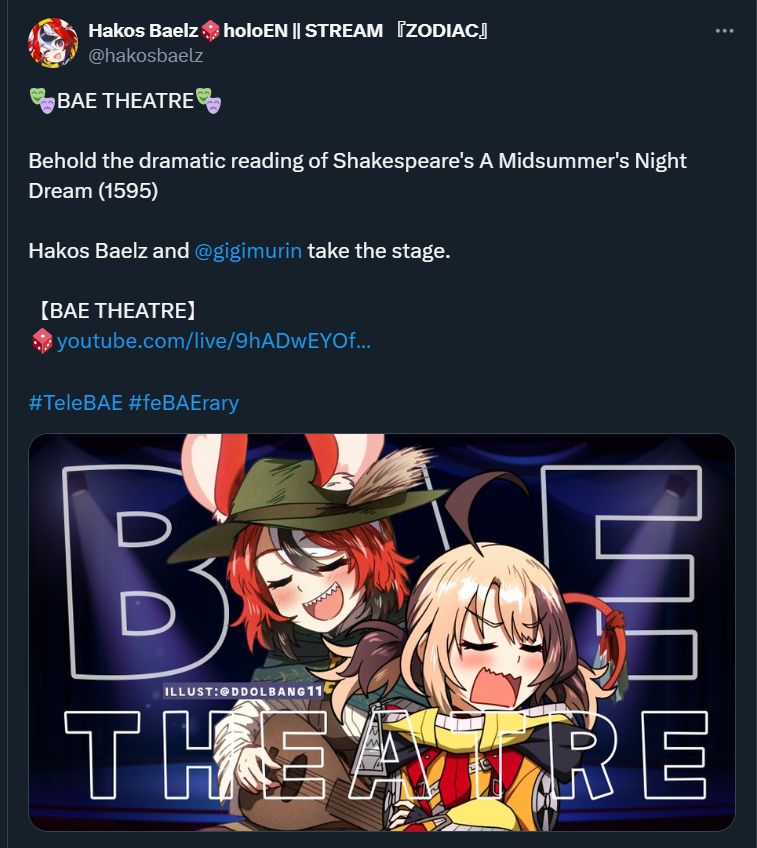
Task: Click the 【BAE THEATRE】 bracketed title line
Action: click(117, 311)
